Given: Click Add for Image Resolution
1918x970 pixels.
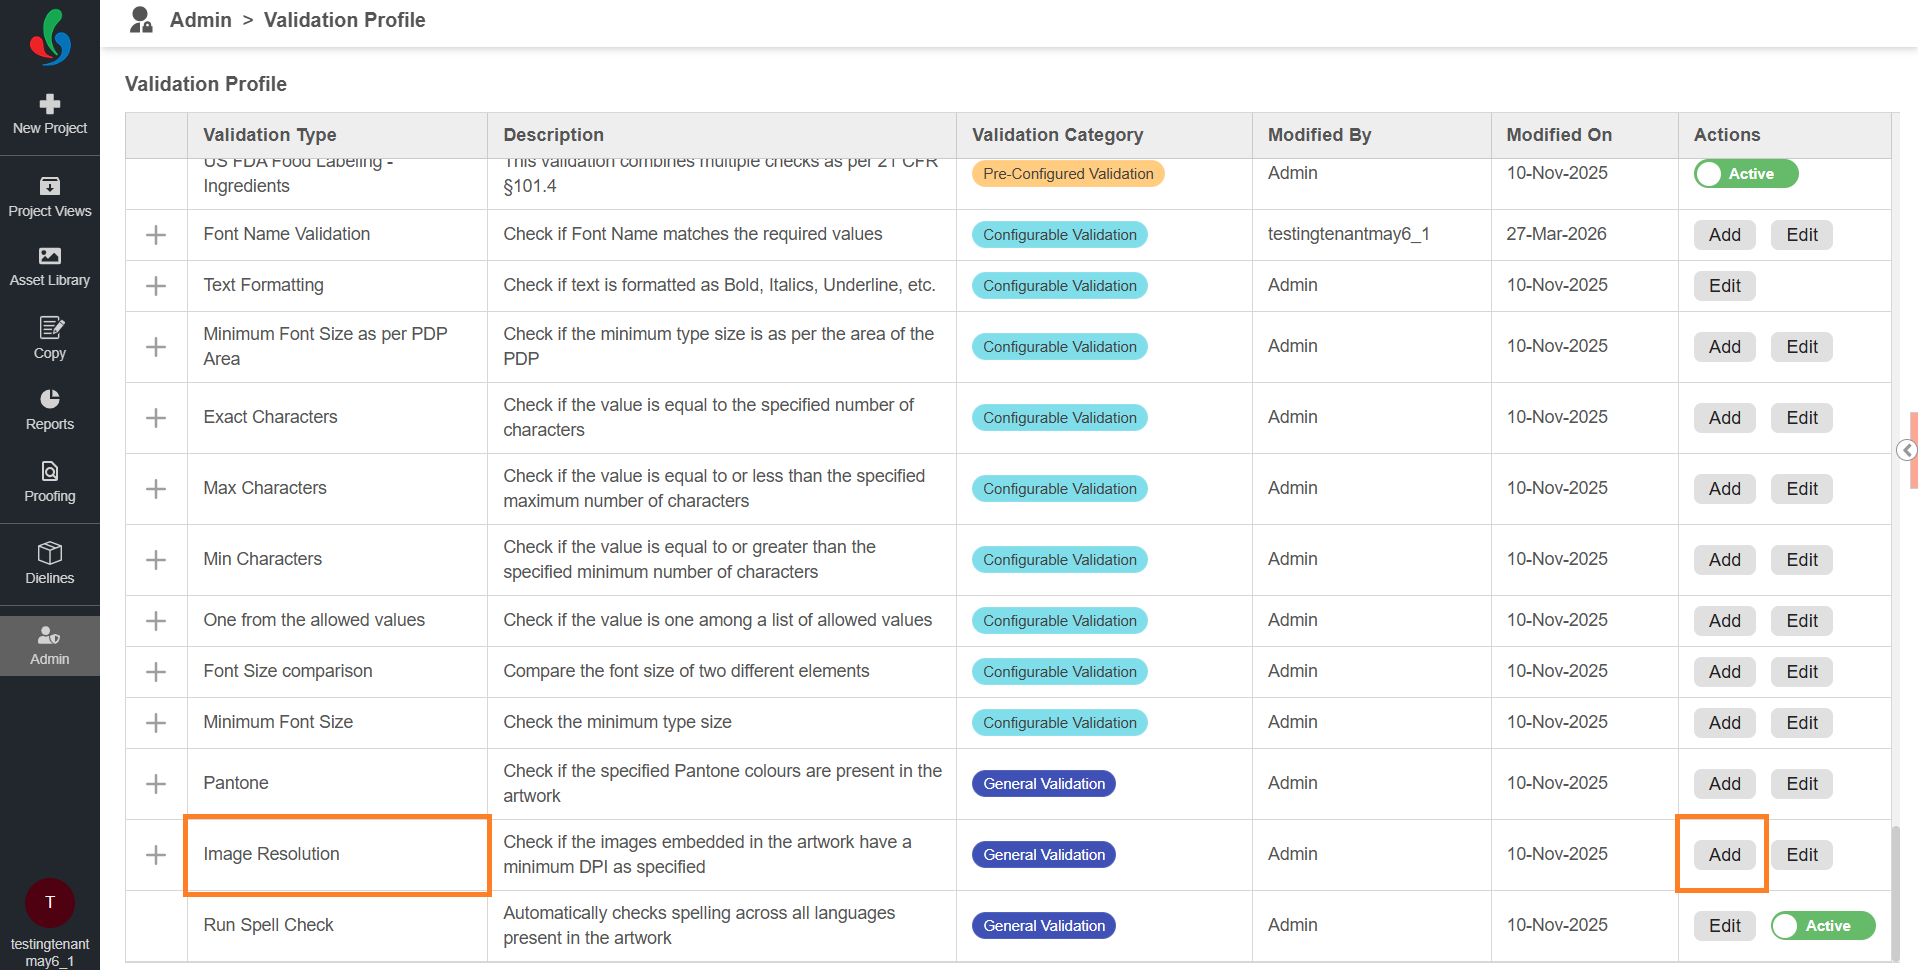Looking at the screenshot, I should 1724,855.
